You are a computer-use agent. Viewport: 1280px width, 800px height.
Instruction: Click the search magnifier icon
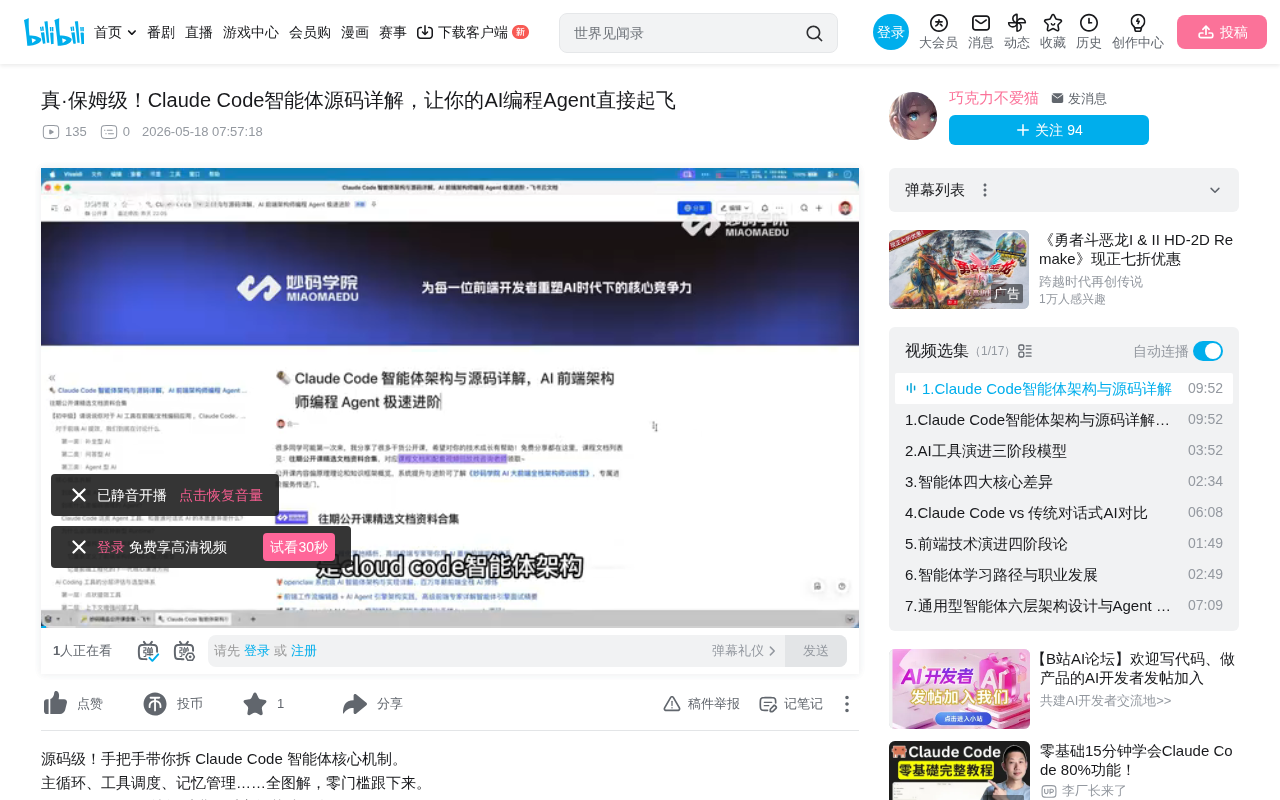point(814,33)
